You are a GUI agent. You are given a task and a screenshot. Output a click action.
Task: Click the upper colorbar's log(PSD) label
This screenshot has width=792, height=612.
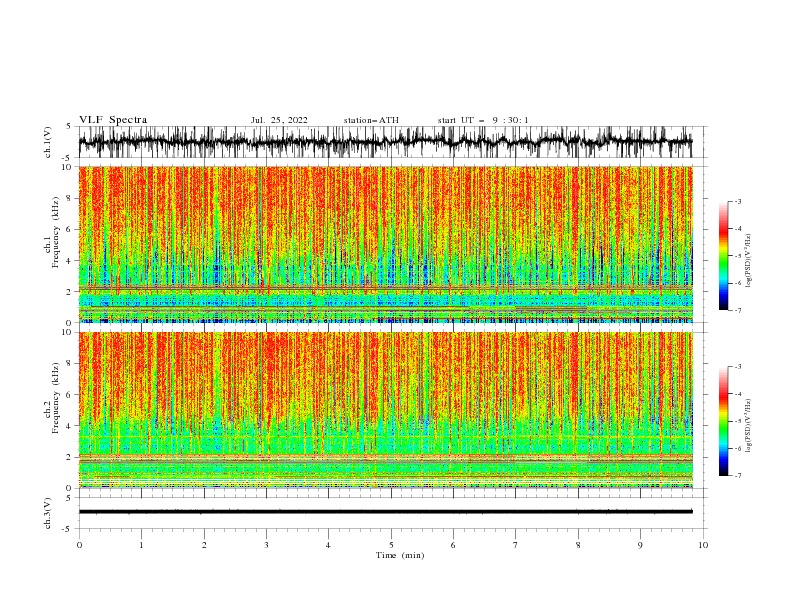coord(748,261)
